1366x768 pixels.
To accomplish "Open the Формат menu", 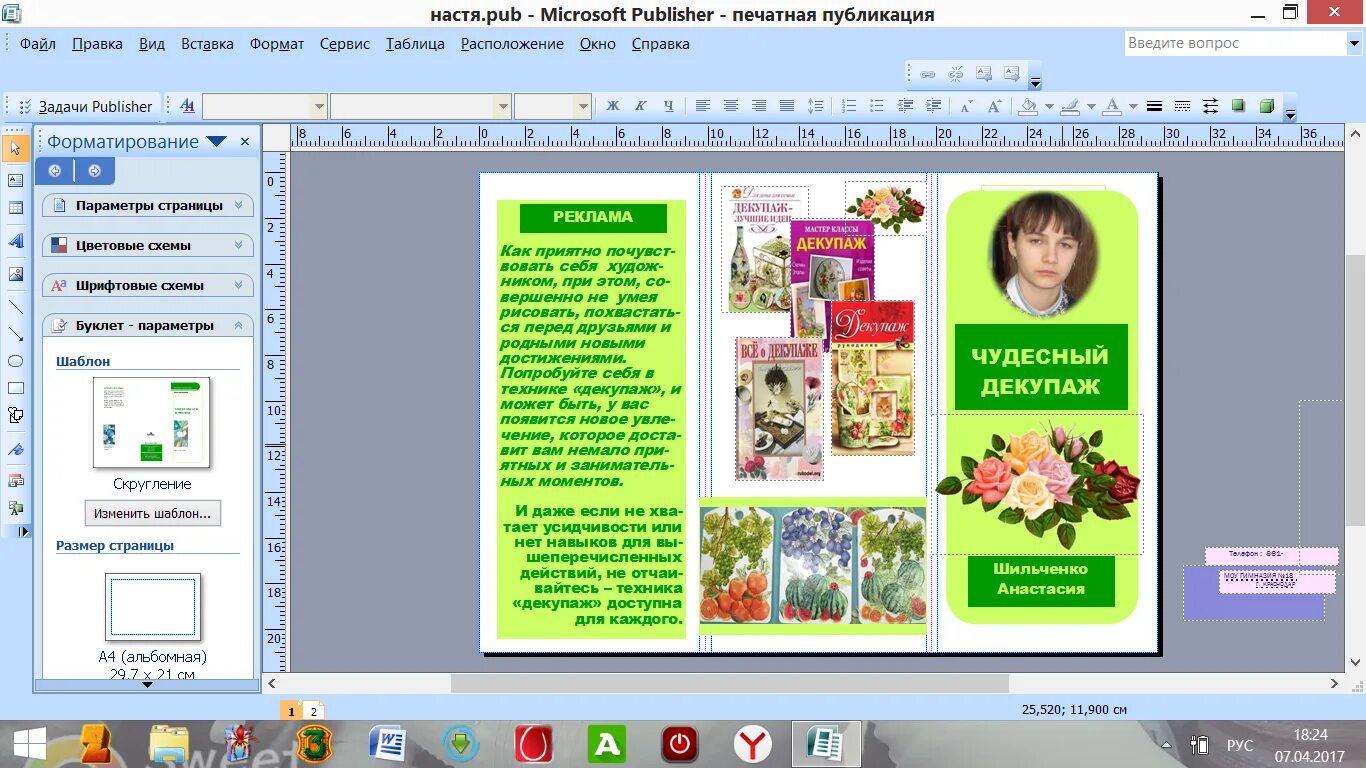I will coord(277,44).
